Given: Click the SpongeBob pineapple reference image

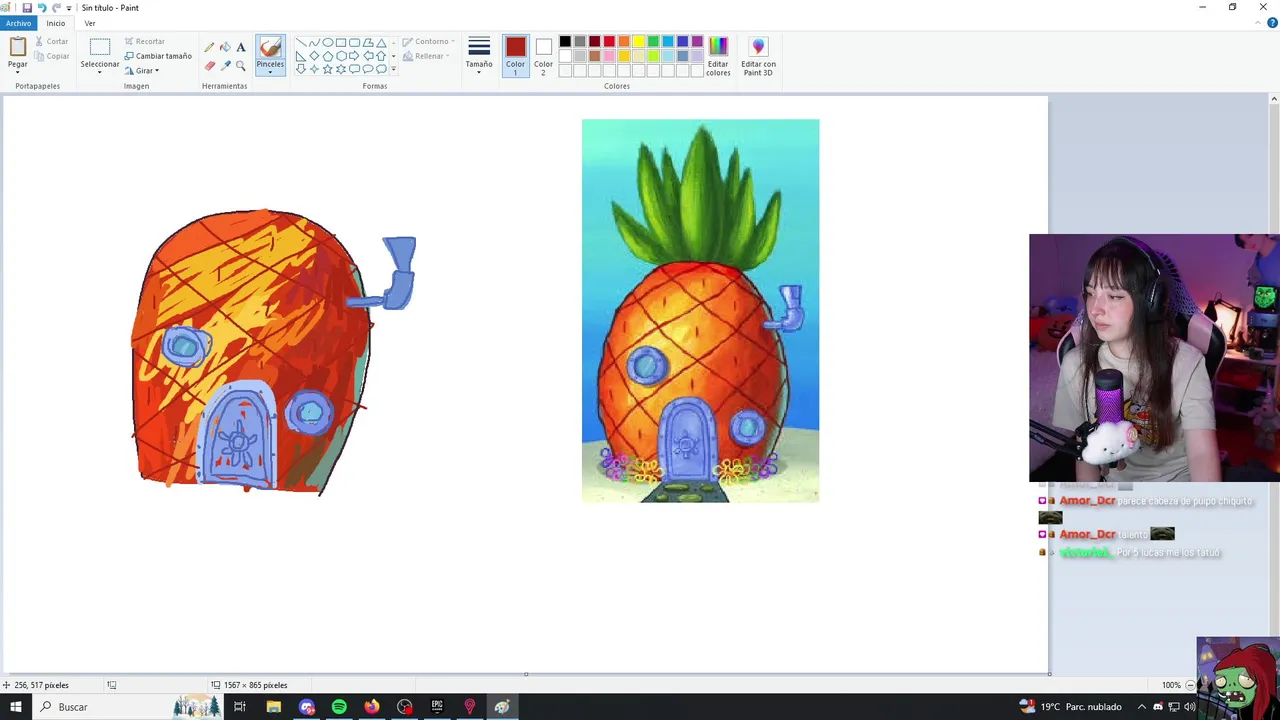Looking at the screenshot, I should tap(700, 310).
